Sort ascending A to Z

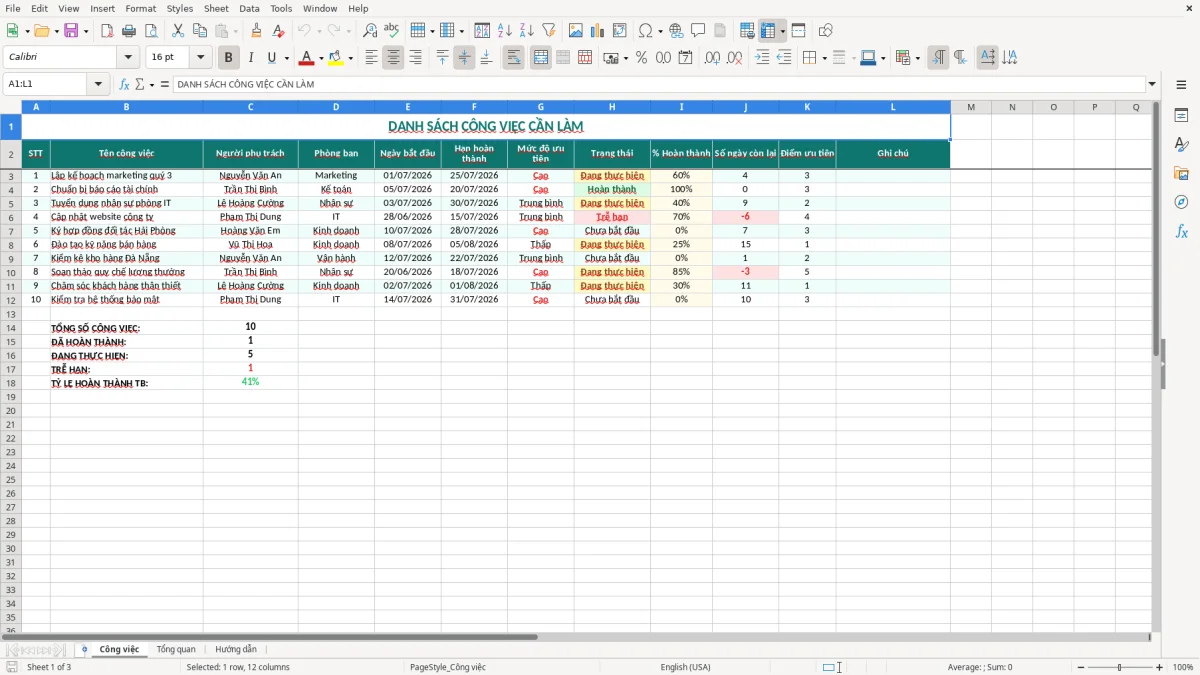[504, 31]
